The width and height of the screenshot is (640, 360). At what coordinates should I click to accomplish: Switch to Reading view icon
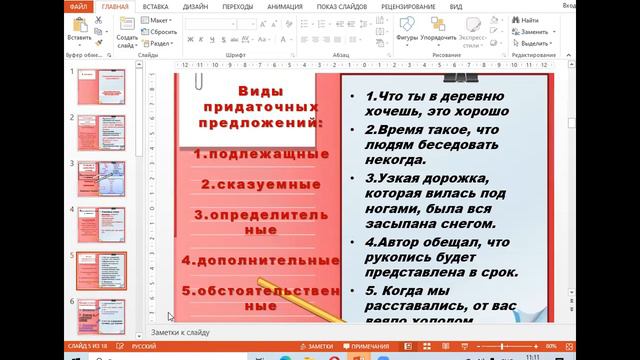(x=446, y=346)
